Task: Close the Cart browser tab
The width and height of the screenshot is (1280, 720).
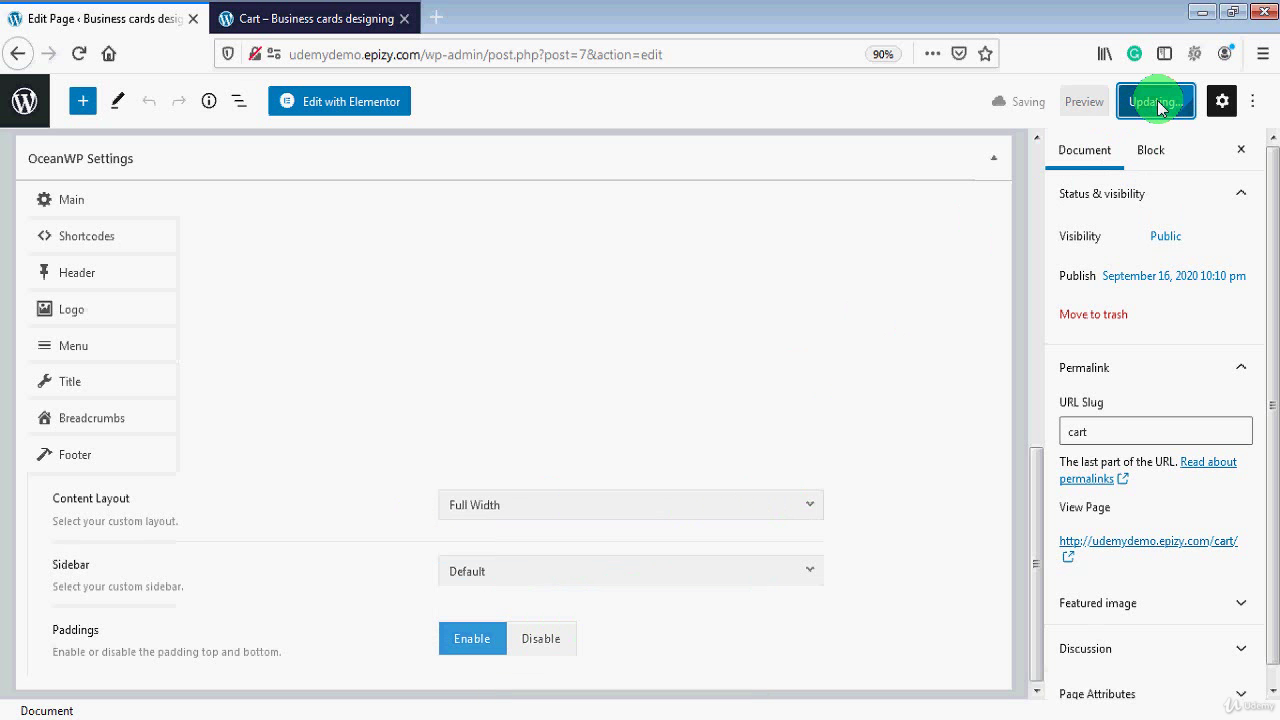Action: tap(404, 19)
